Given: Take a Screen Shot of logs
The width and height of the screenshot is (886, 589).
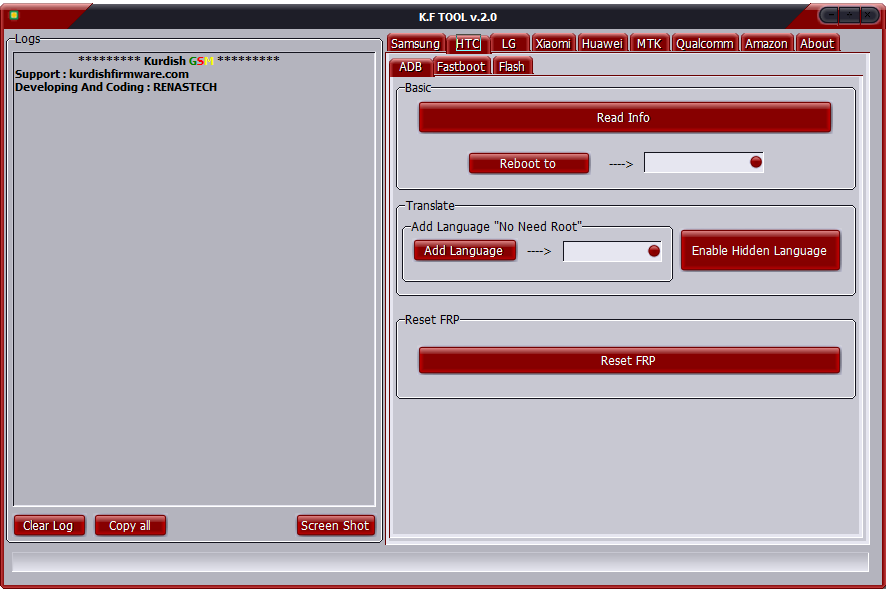Looking at the screenshot, I should pyautogui.click(x=335, y=525).
